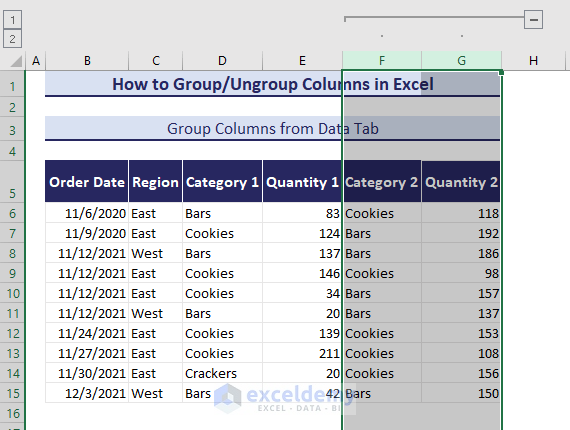Click the quantity cell 139
570x430 pixels.
(302, 333)
